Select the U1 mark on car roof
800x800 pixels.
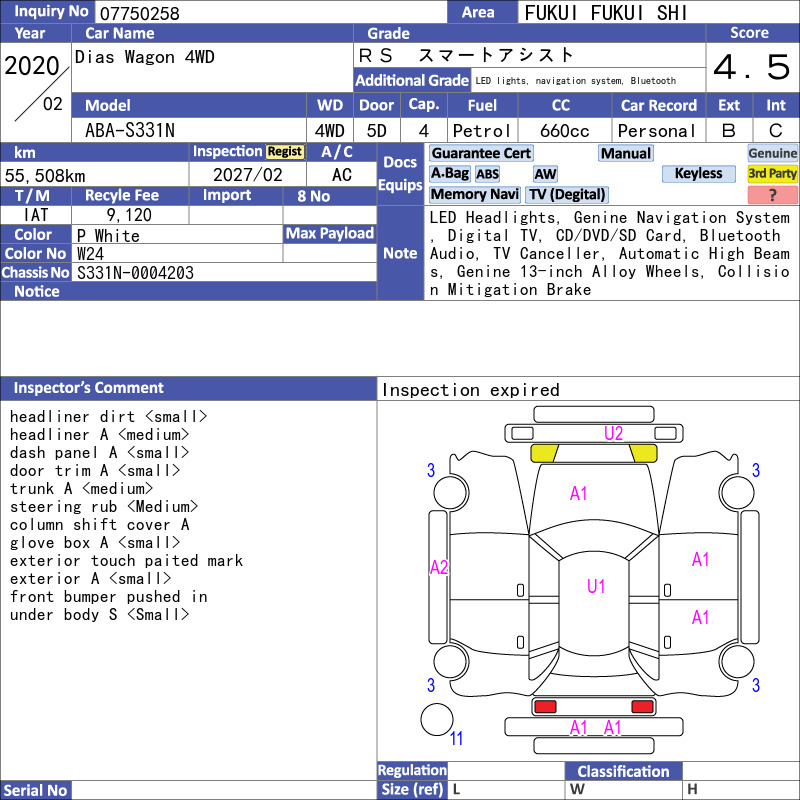[x=596, y=586]
